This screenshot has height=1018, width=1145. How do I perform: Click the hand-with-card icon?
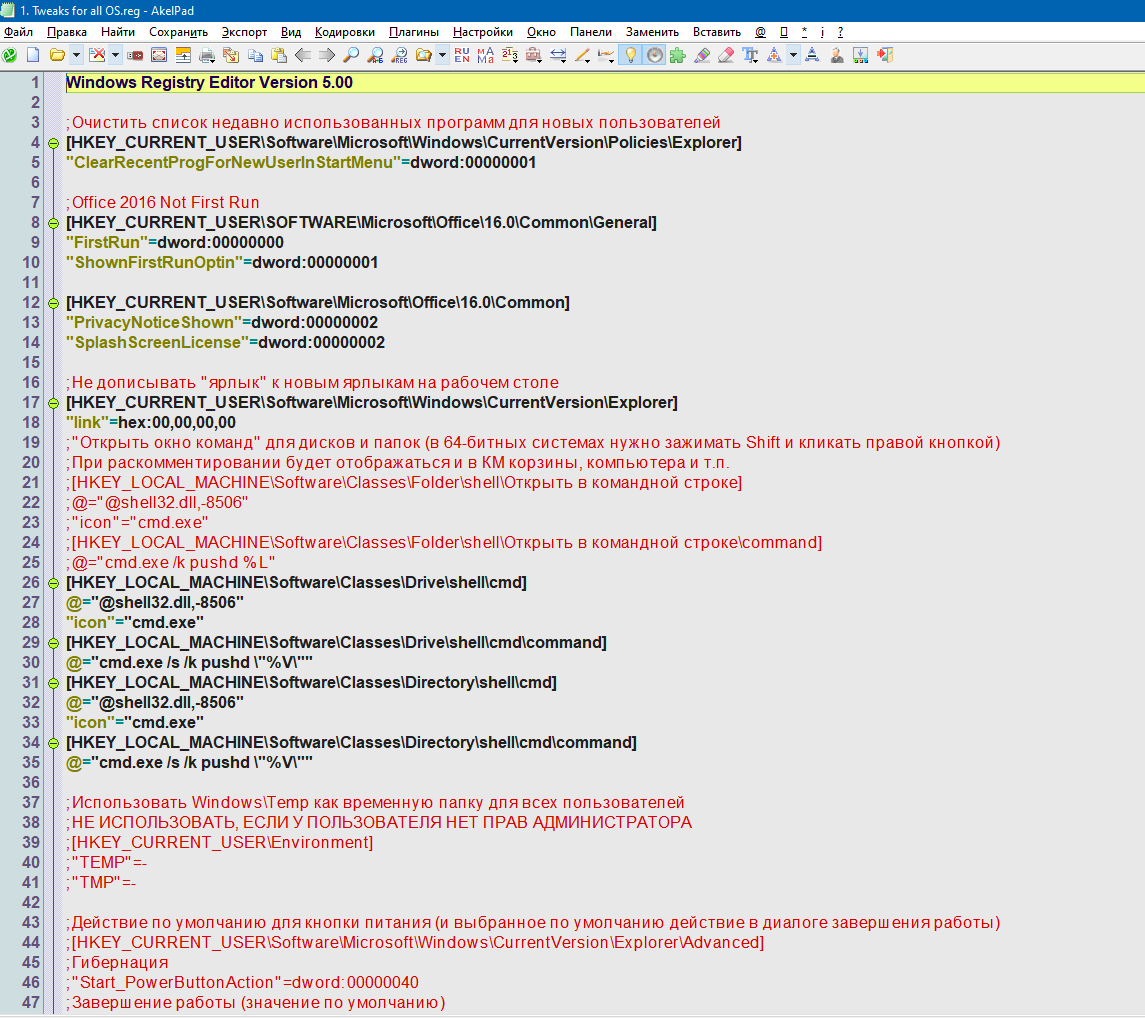point(606,56)
